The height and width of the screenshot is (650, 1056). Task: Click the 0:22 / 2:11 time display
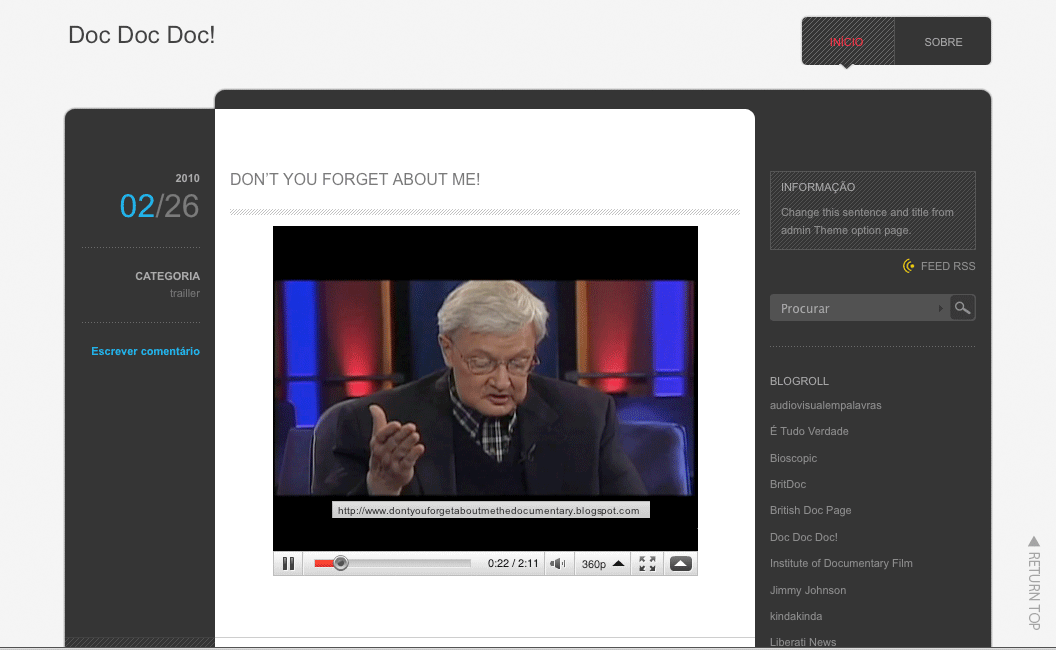pos(513,564)
